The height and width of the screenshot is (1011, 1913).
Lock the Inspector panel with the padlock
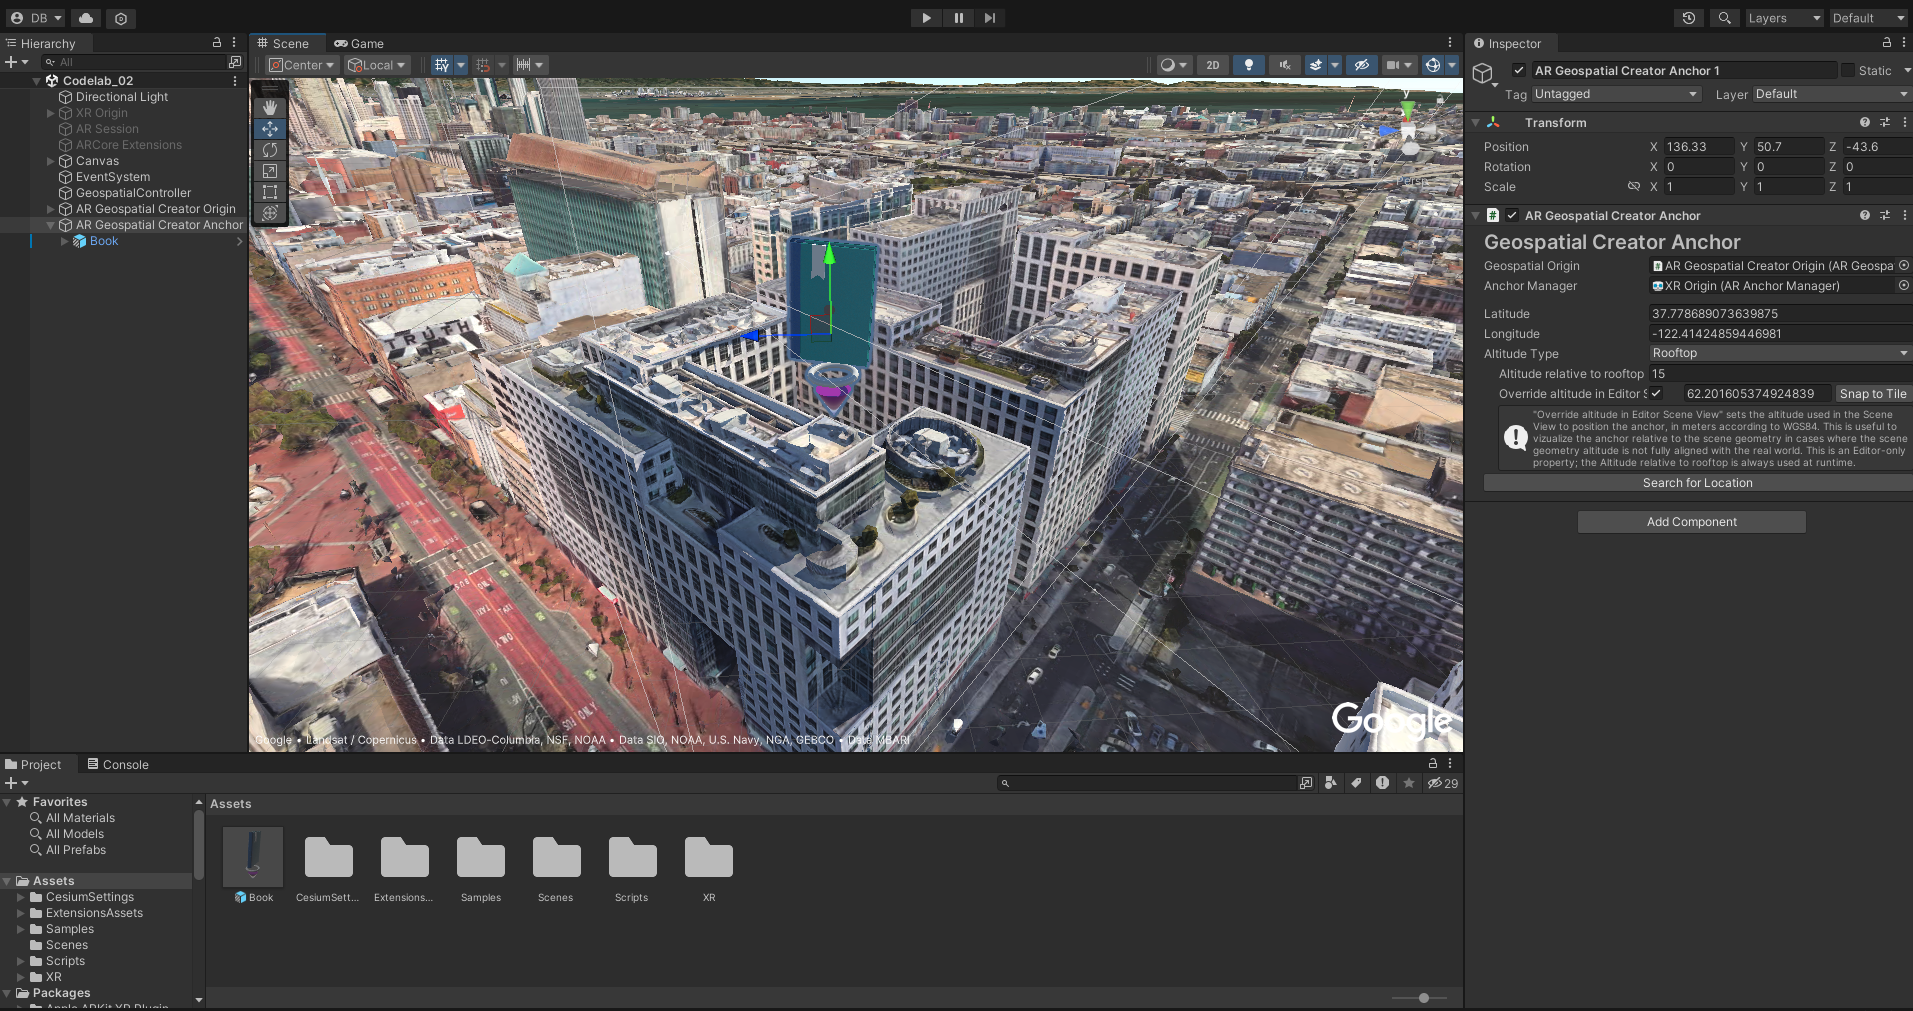(x=1886, y=43)
